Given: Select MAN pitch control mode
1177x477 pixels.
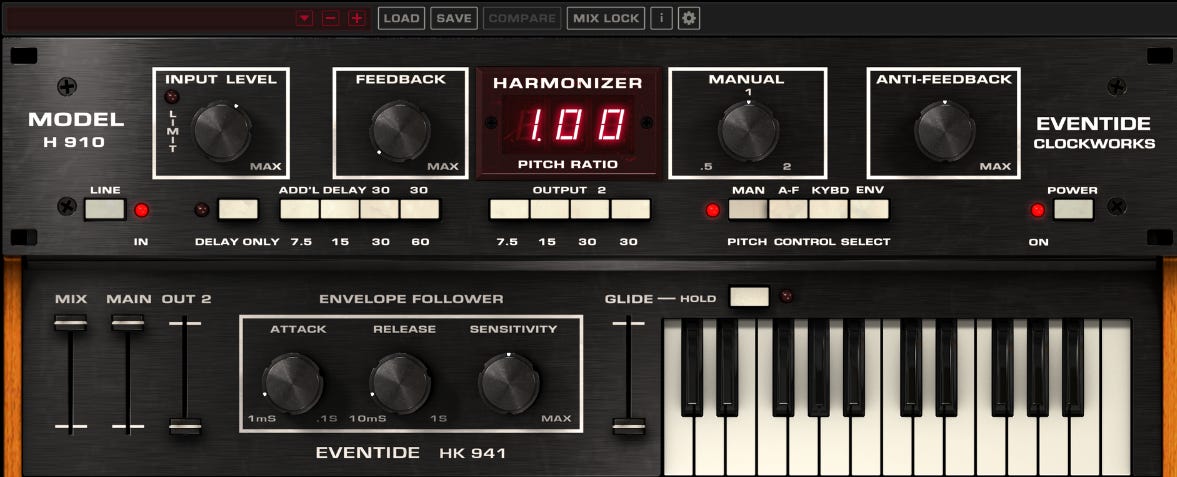Looking at the screenshot, I should [748, 210].
